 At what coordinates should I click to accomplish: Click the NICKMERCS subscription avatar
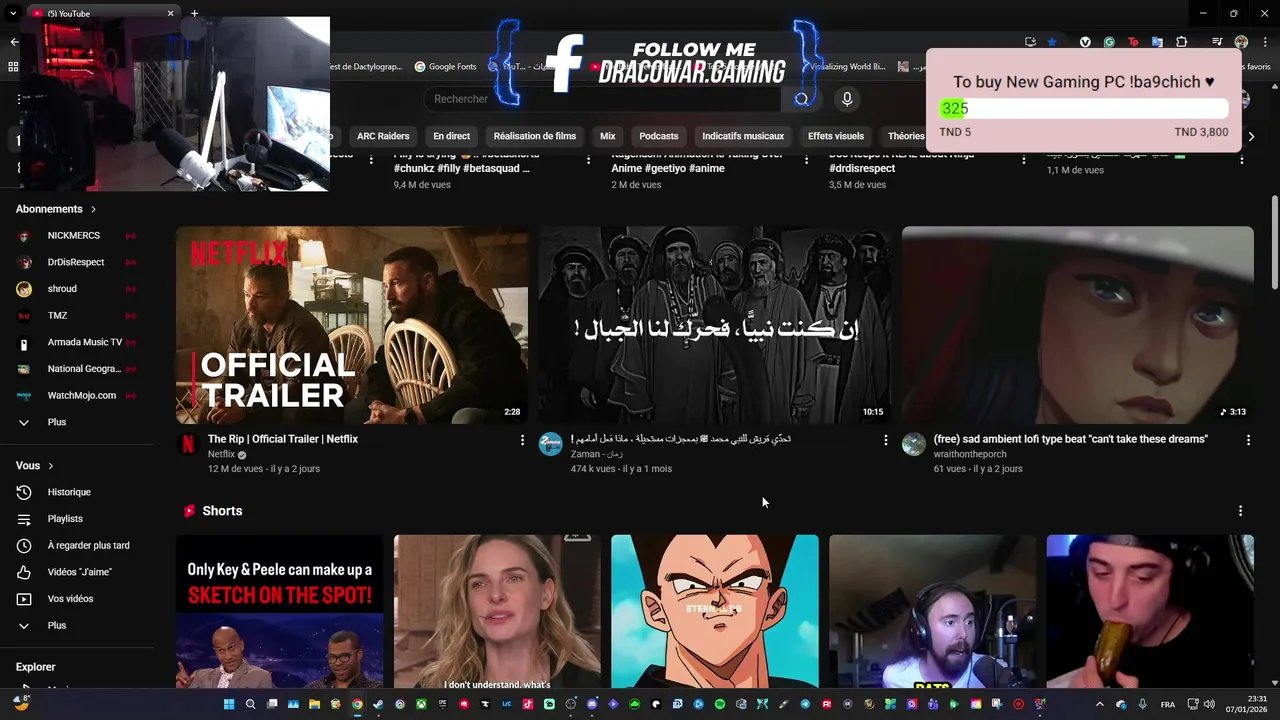point(24,236)
